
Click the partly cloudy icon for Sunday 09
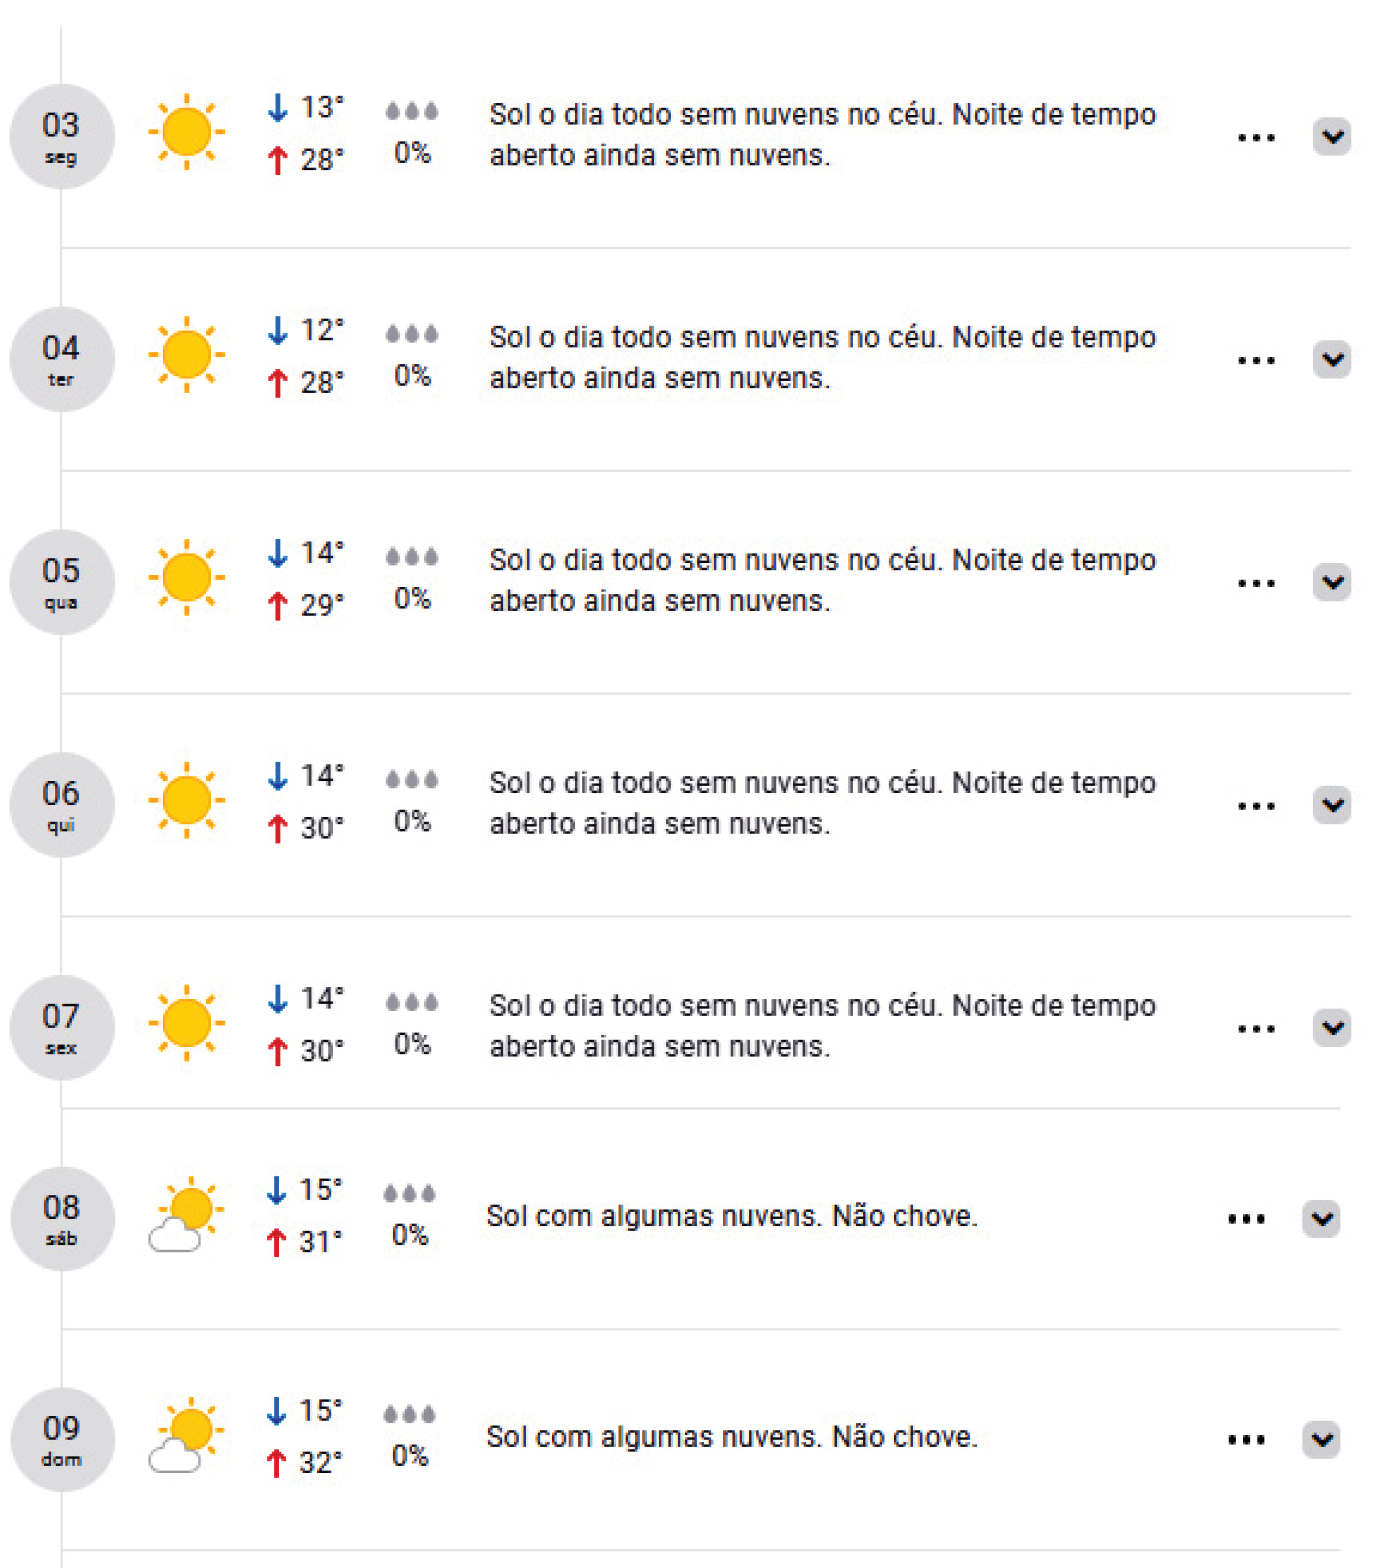tap(185, 1435)
